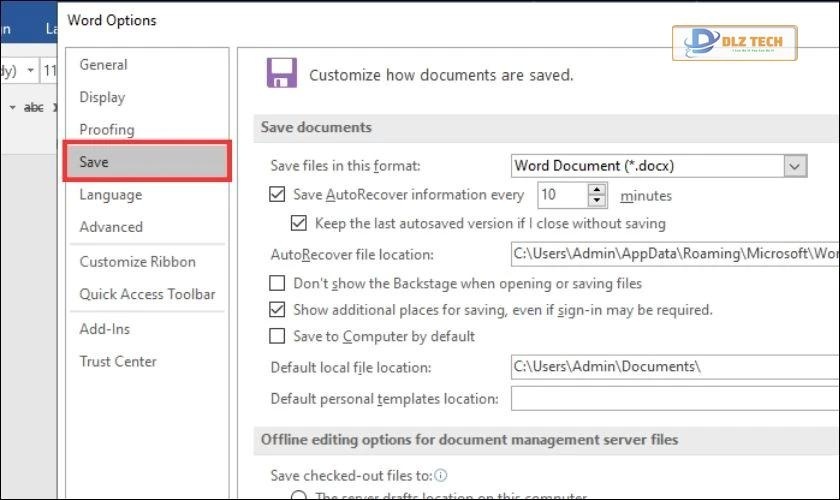Click the Save documents section heading
This screenshot has width=840, height=500.
(316, 128)
